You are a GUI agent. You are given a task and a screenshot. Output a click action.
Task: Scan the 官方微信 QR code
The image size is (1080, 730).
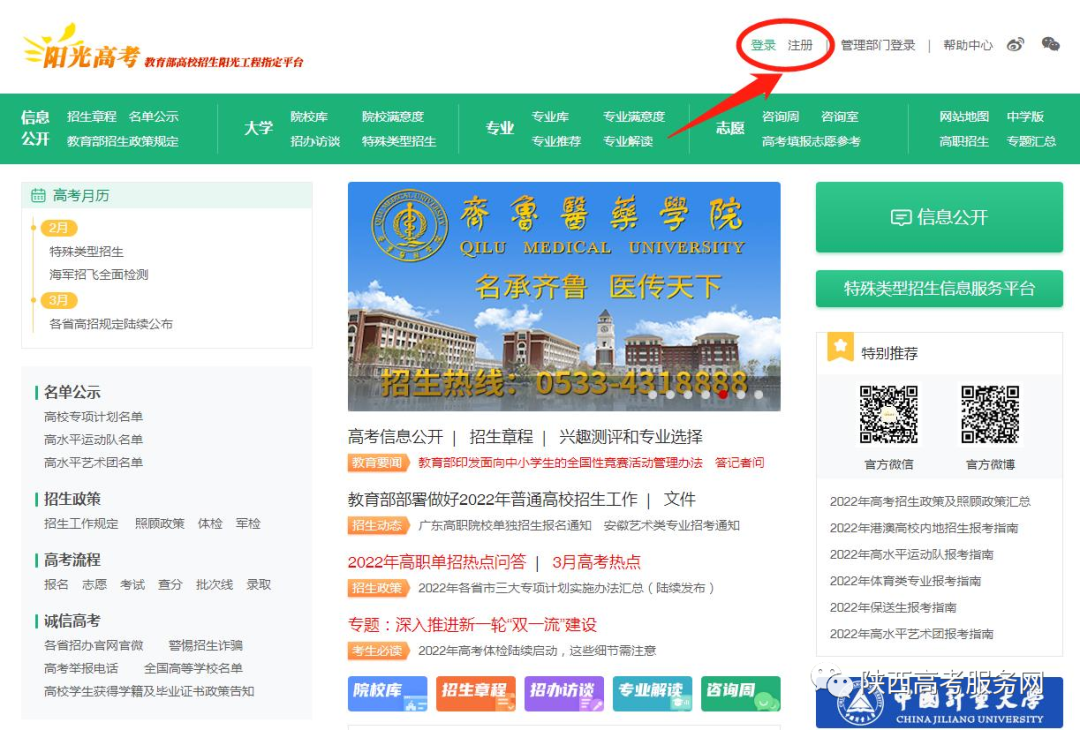[889, 414]
